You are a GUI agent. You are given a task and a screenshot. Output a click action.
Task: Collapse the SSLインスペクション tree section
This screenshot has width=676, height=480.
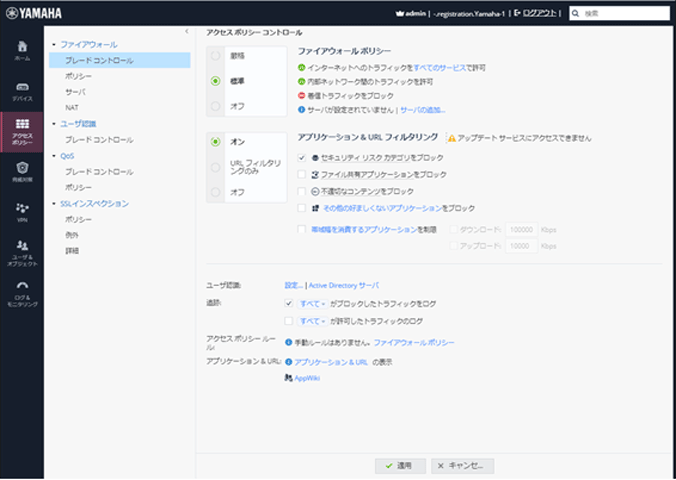pyautogui.click(x=52, y=204)
